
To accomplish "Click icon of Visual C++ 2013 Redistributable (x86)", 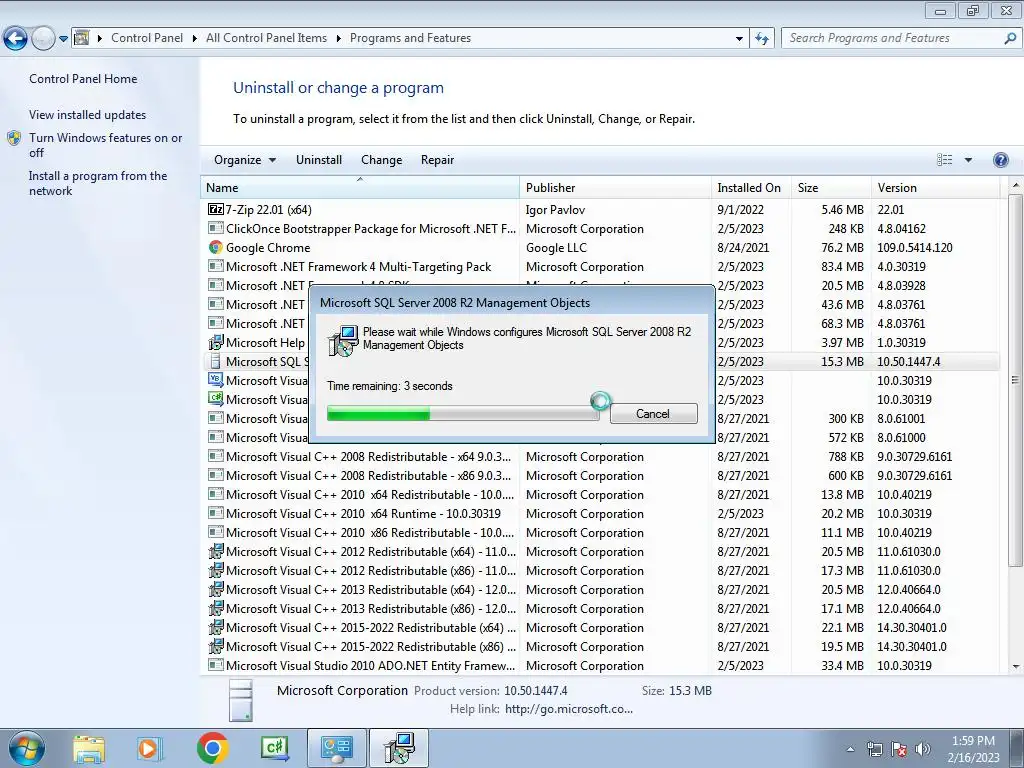I will tap(216, 609).
